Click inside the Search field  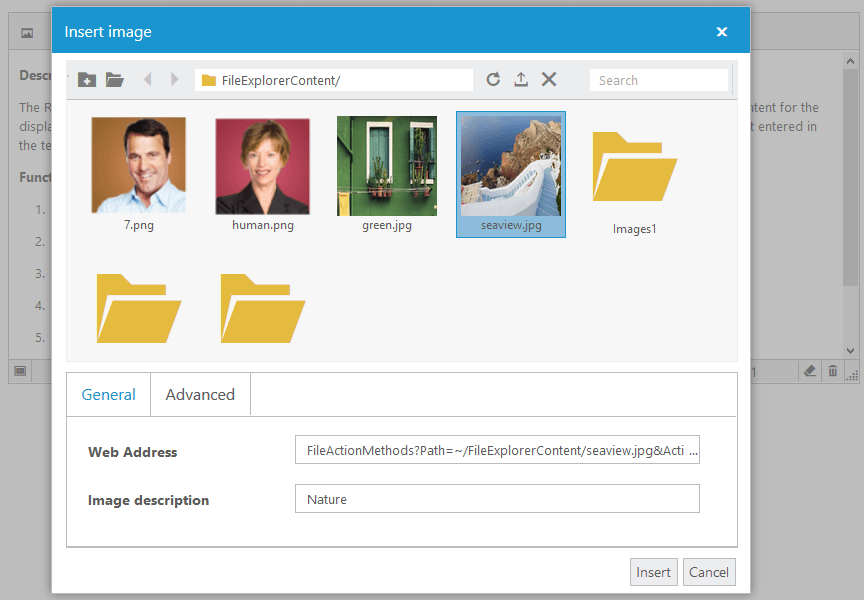click(x=658, y=79)
